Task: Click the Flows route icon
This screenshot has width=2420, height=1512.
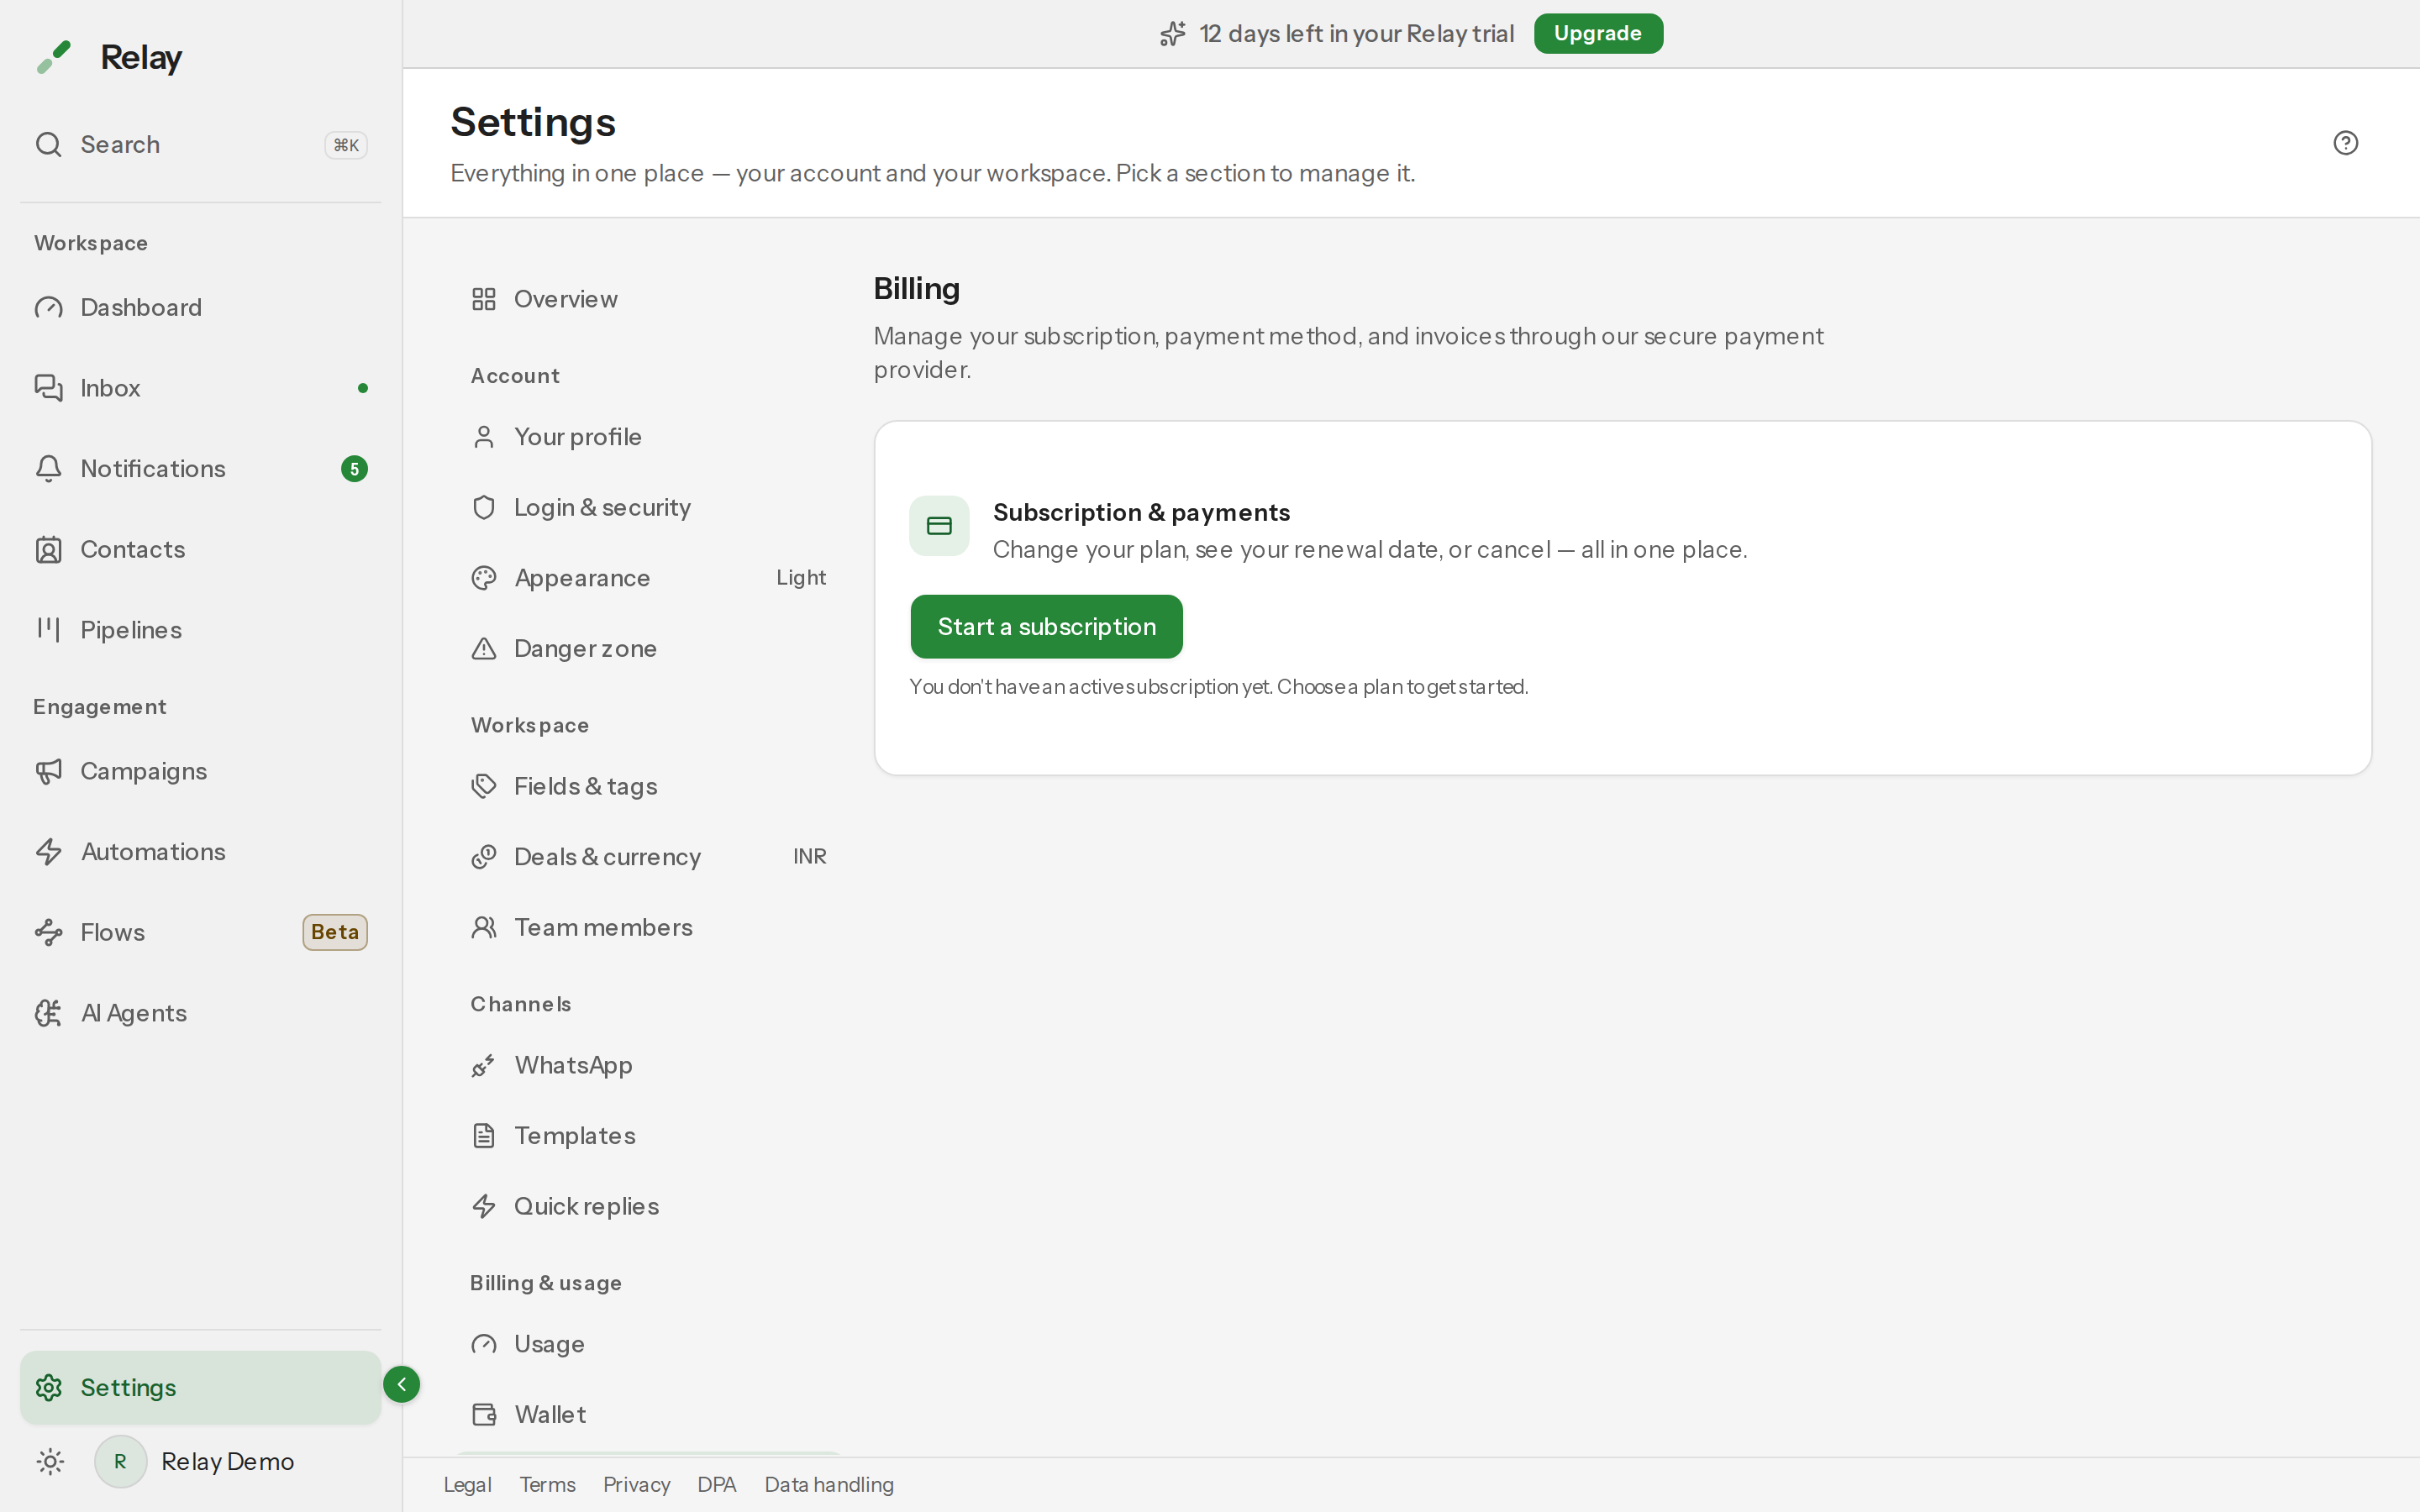Action: point(49,933)
